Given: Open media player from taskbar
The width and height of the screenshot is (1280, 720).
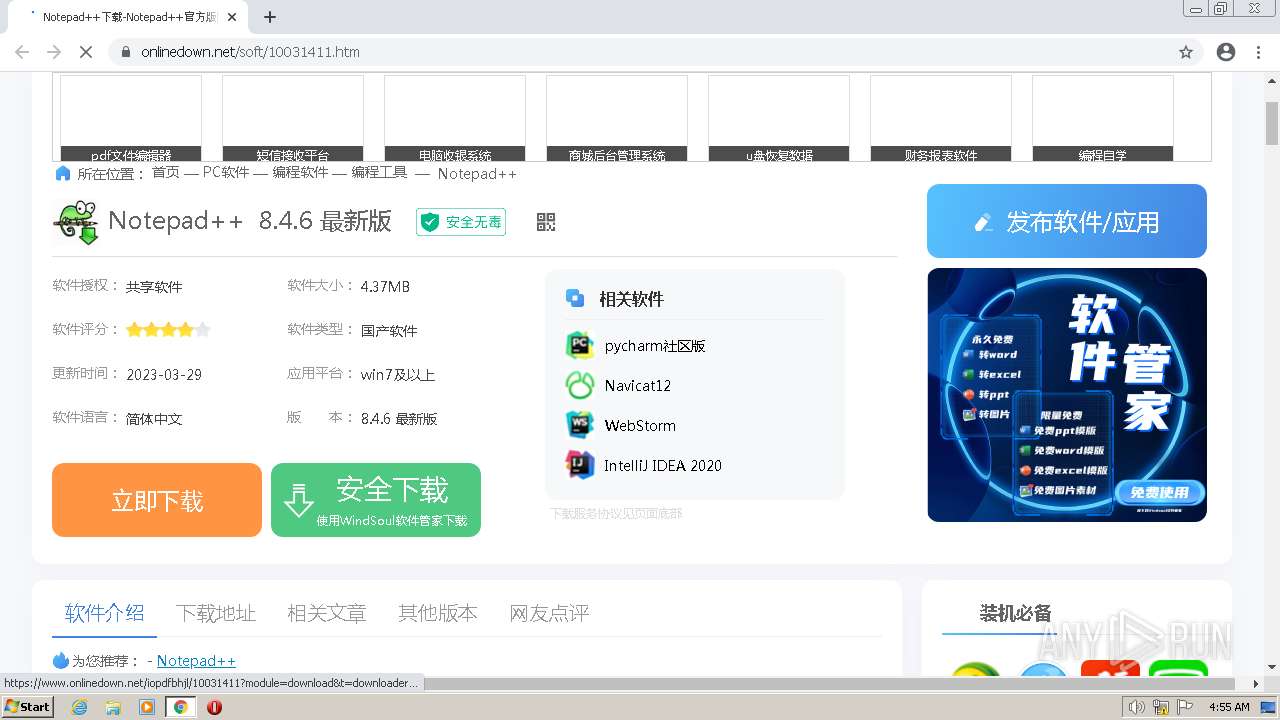Looking at the screenshot, I should click(147, 707).
